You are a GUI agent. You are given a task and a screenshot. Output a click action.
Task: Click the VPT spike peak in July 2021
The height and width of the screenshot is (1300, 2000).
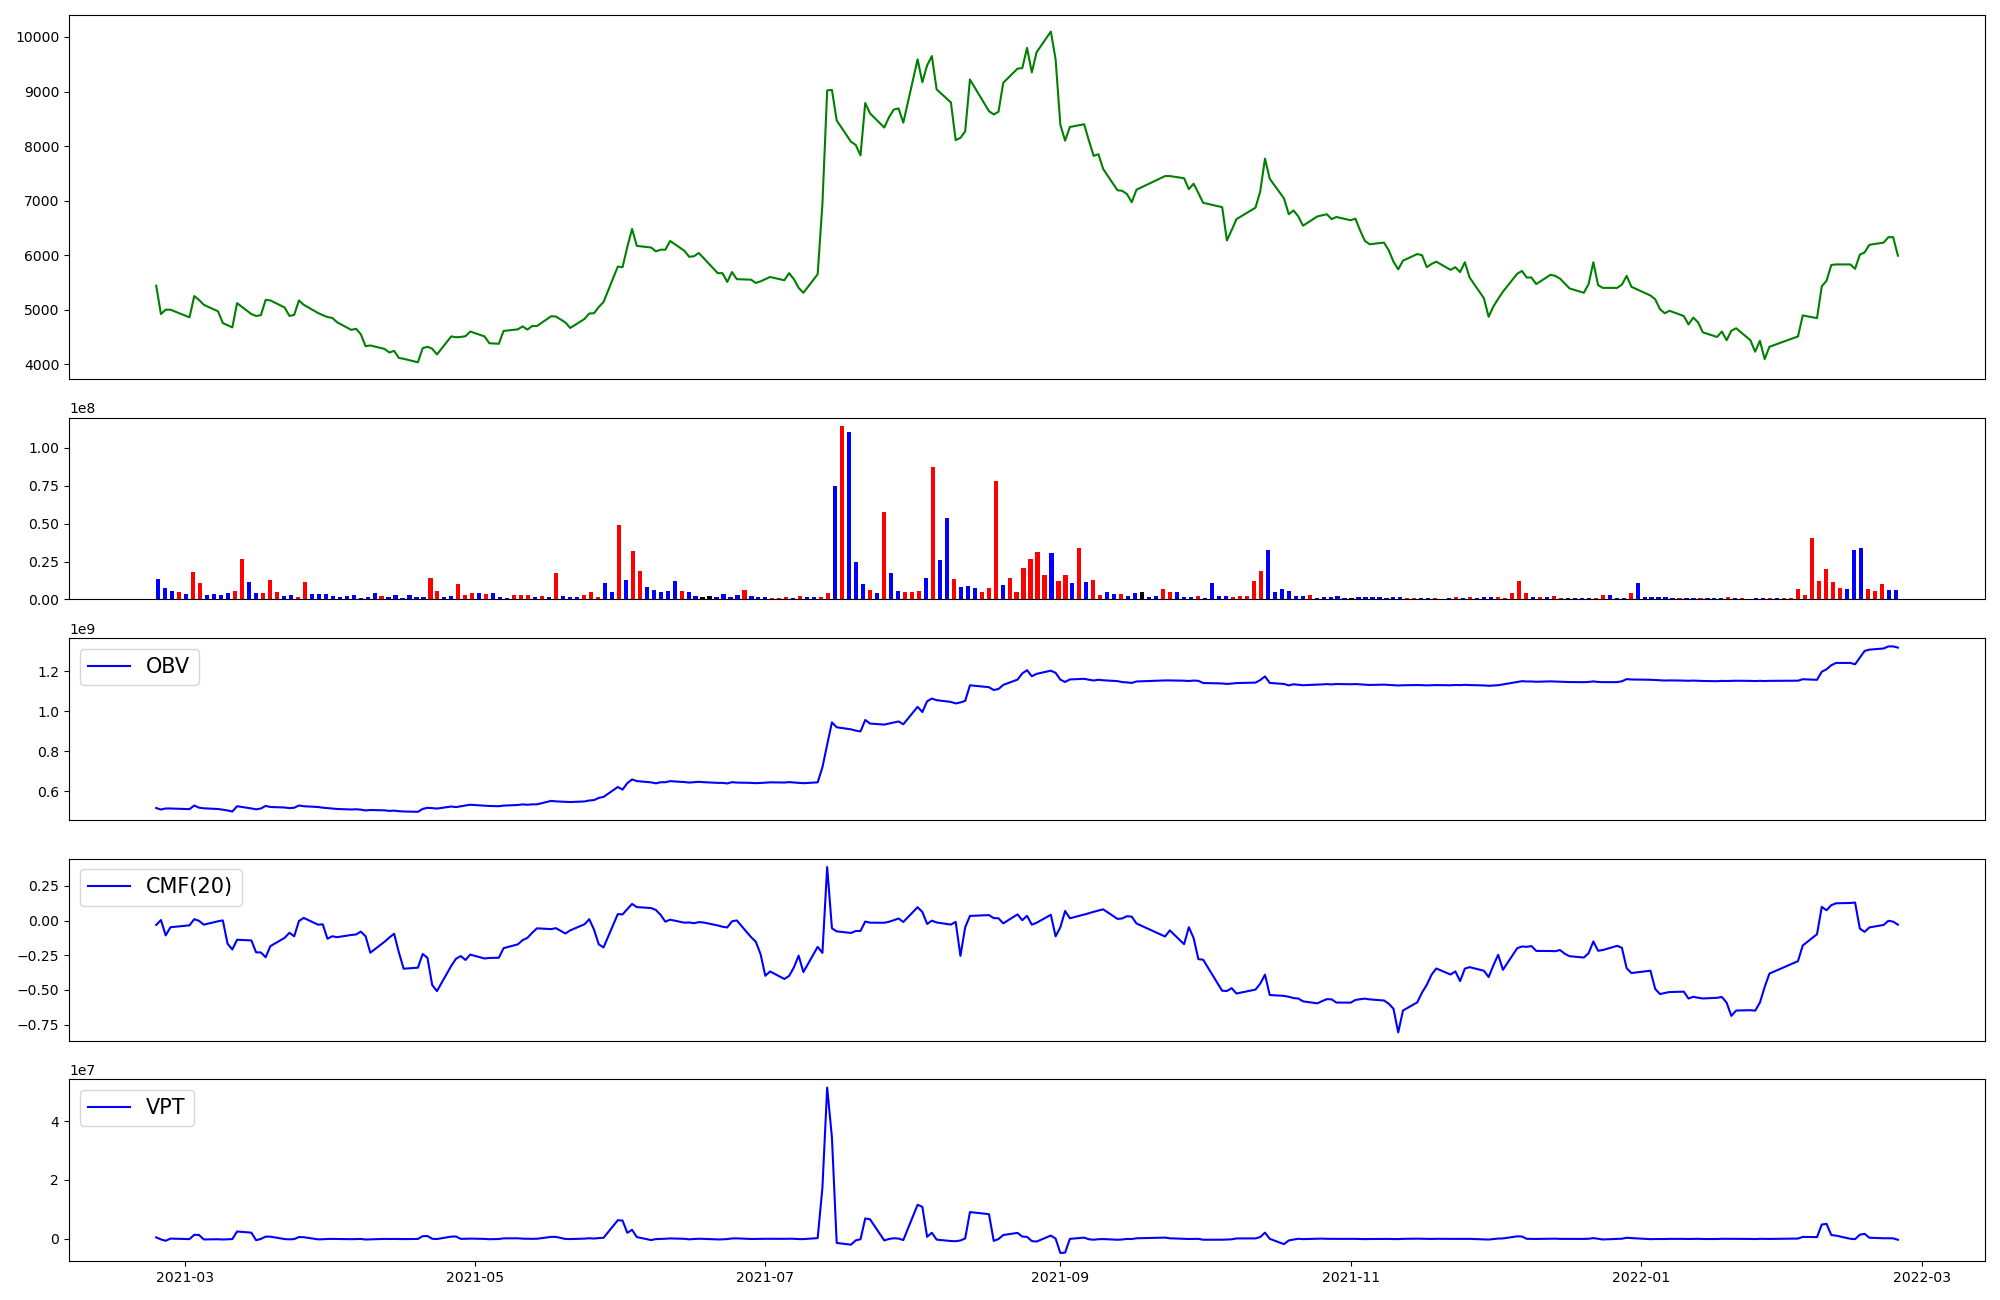[827, 1088]
